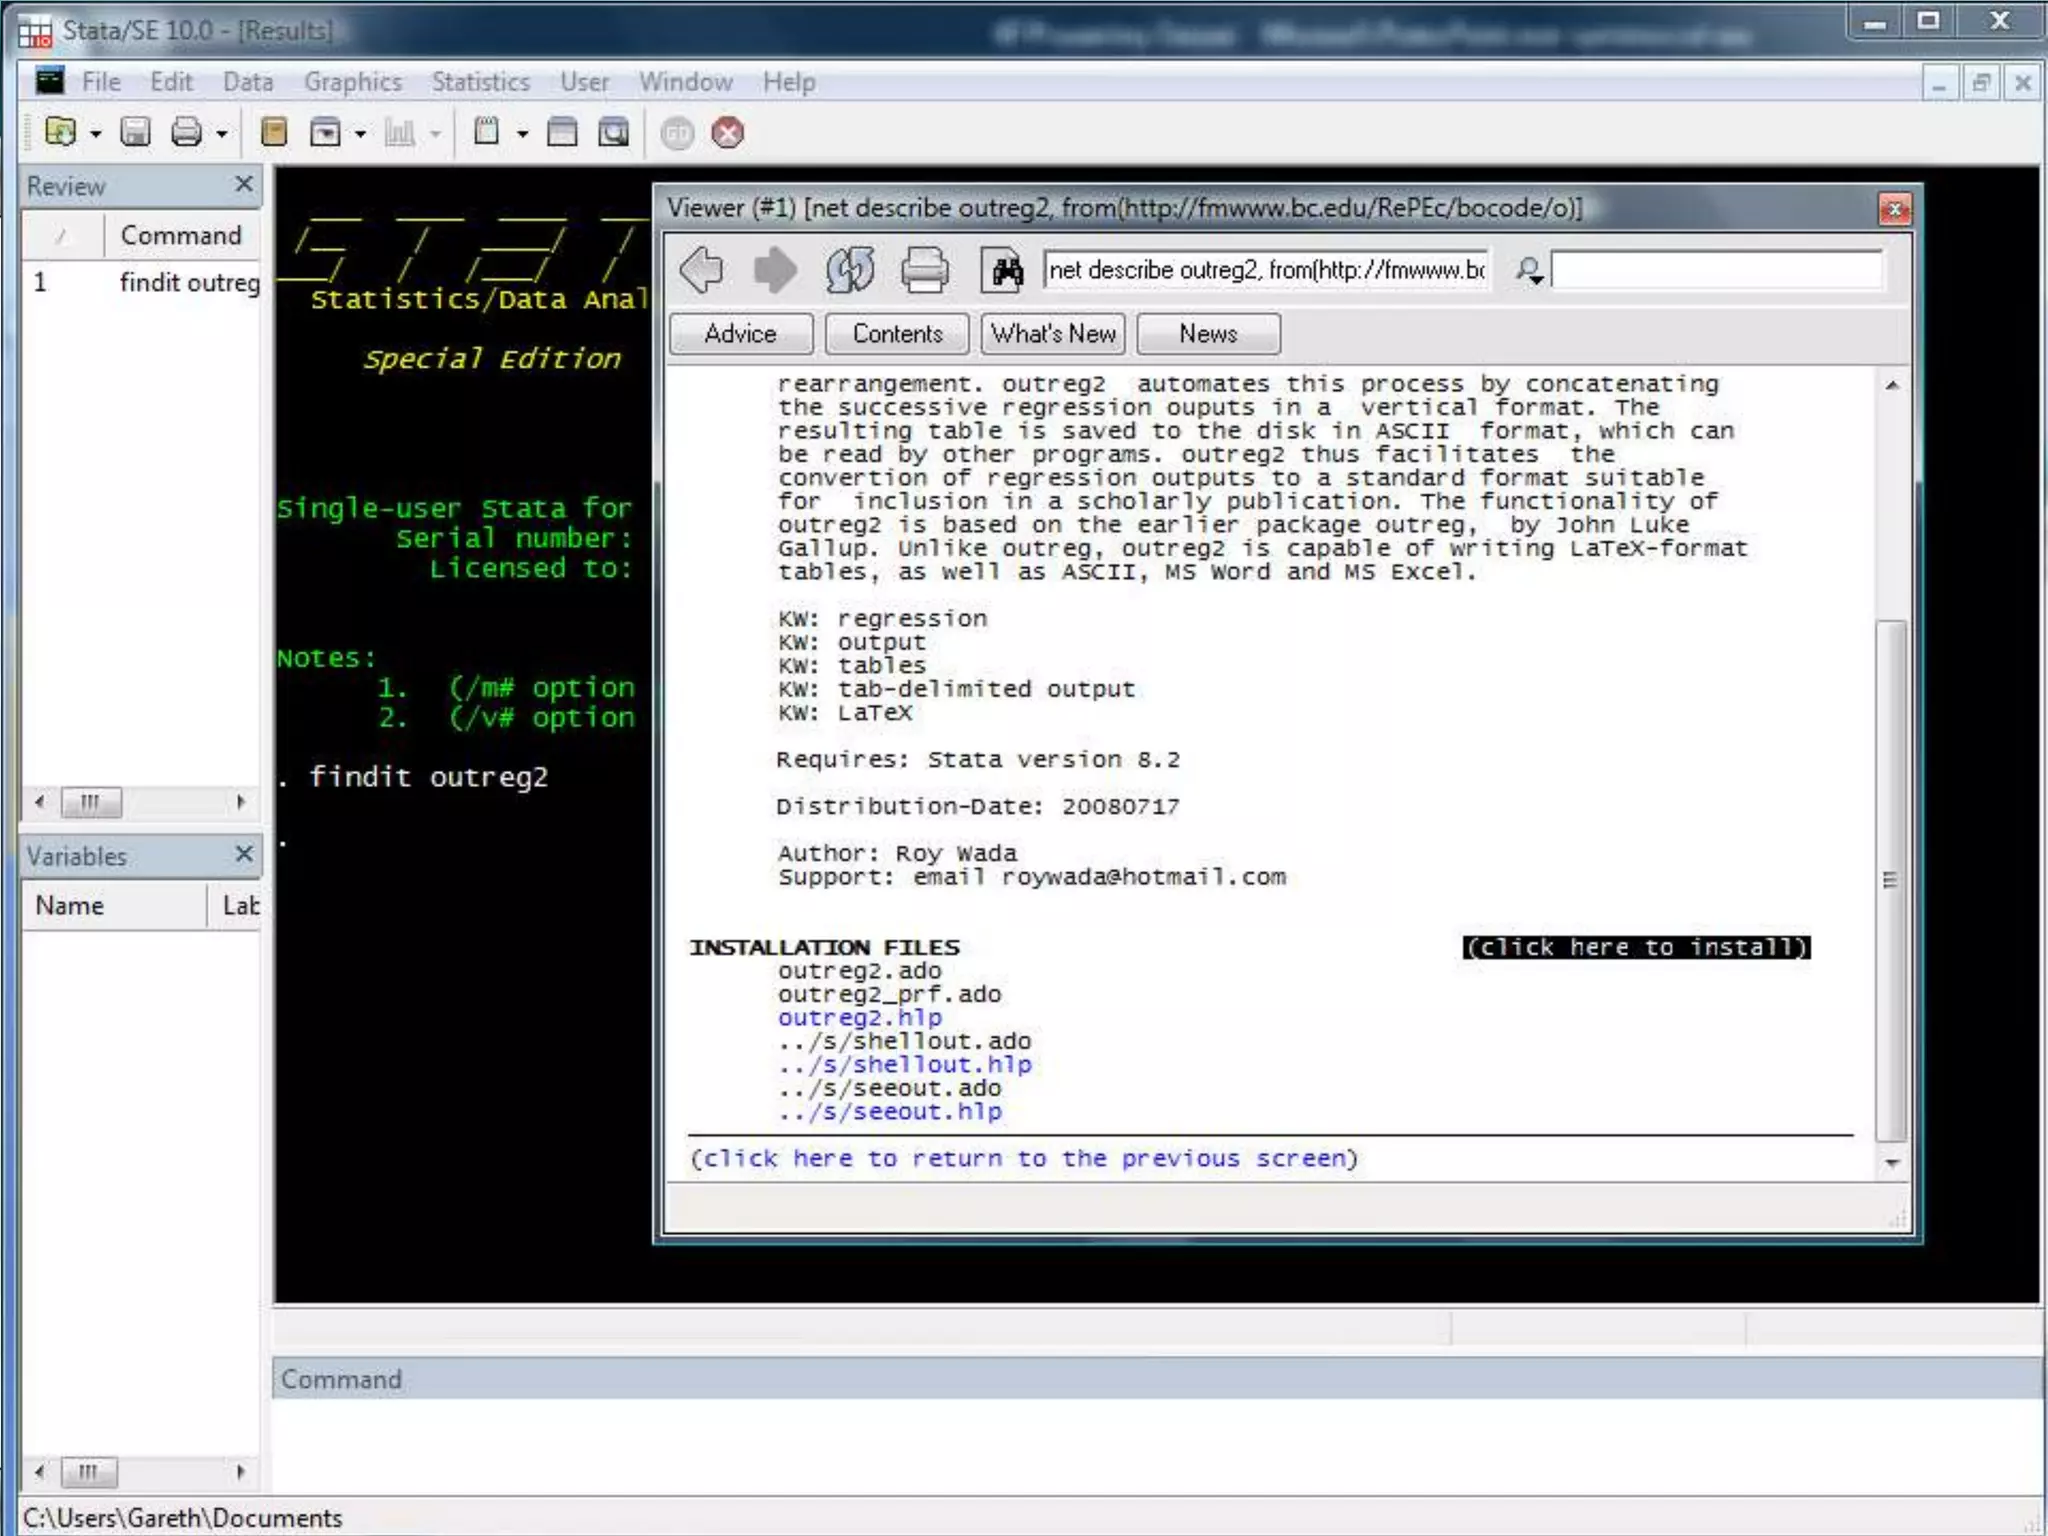Image resolution: width=2048 pixels, height=1536 pixels.
Task: Open the Graphics menu
Action: tap(353, 82)
